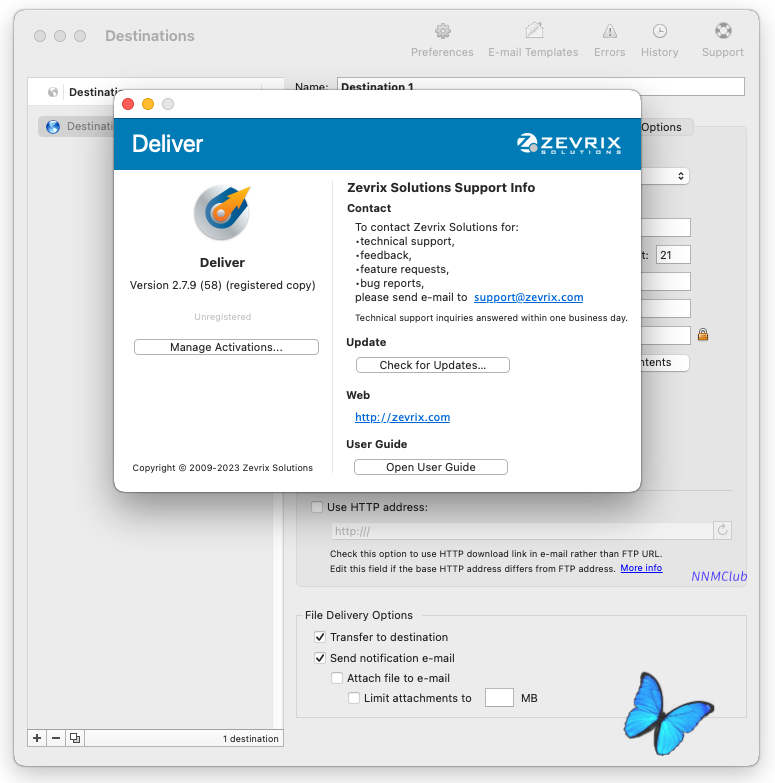The width and height of the screenshot is (775, 783).
Task: Click the Name field with Destination 1
Action: (x=541, y=86)
